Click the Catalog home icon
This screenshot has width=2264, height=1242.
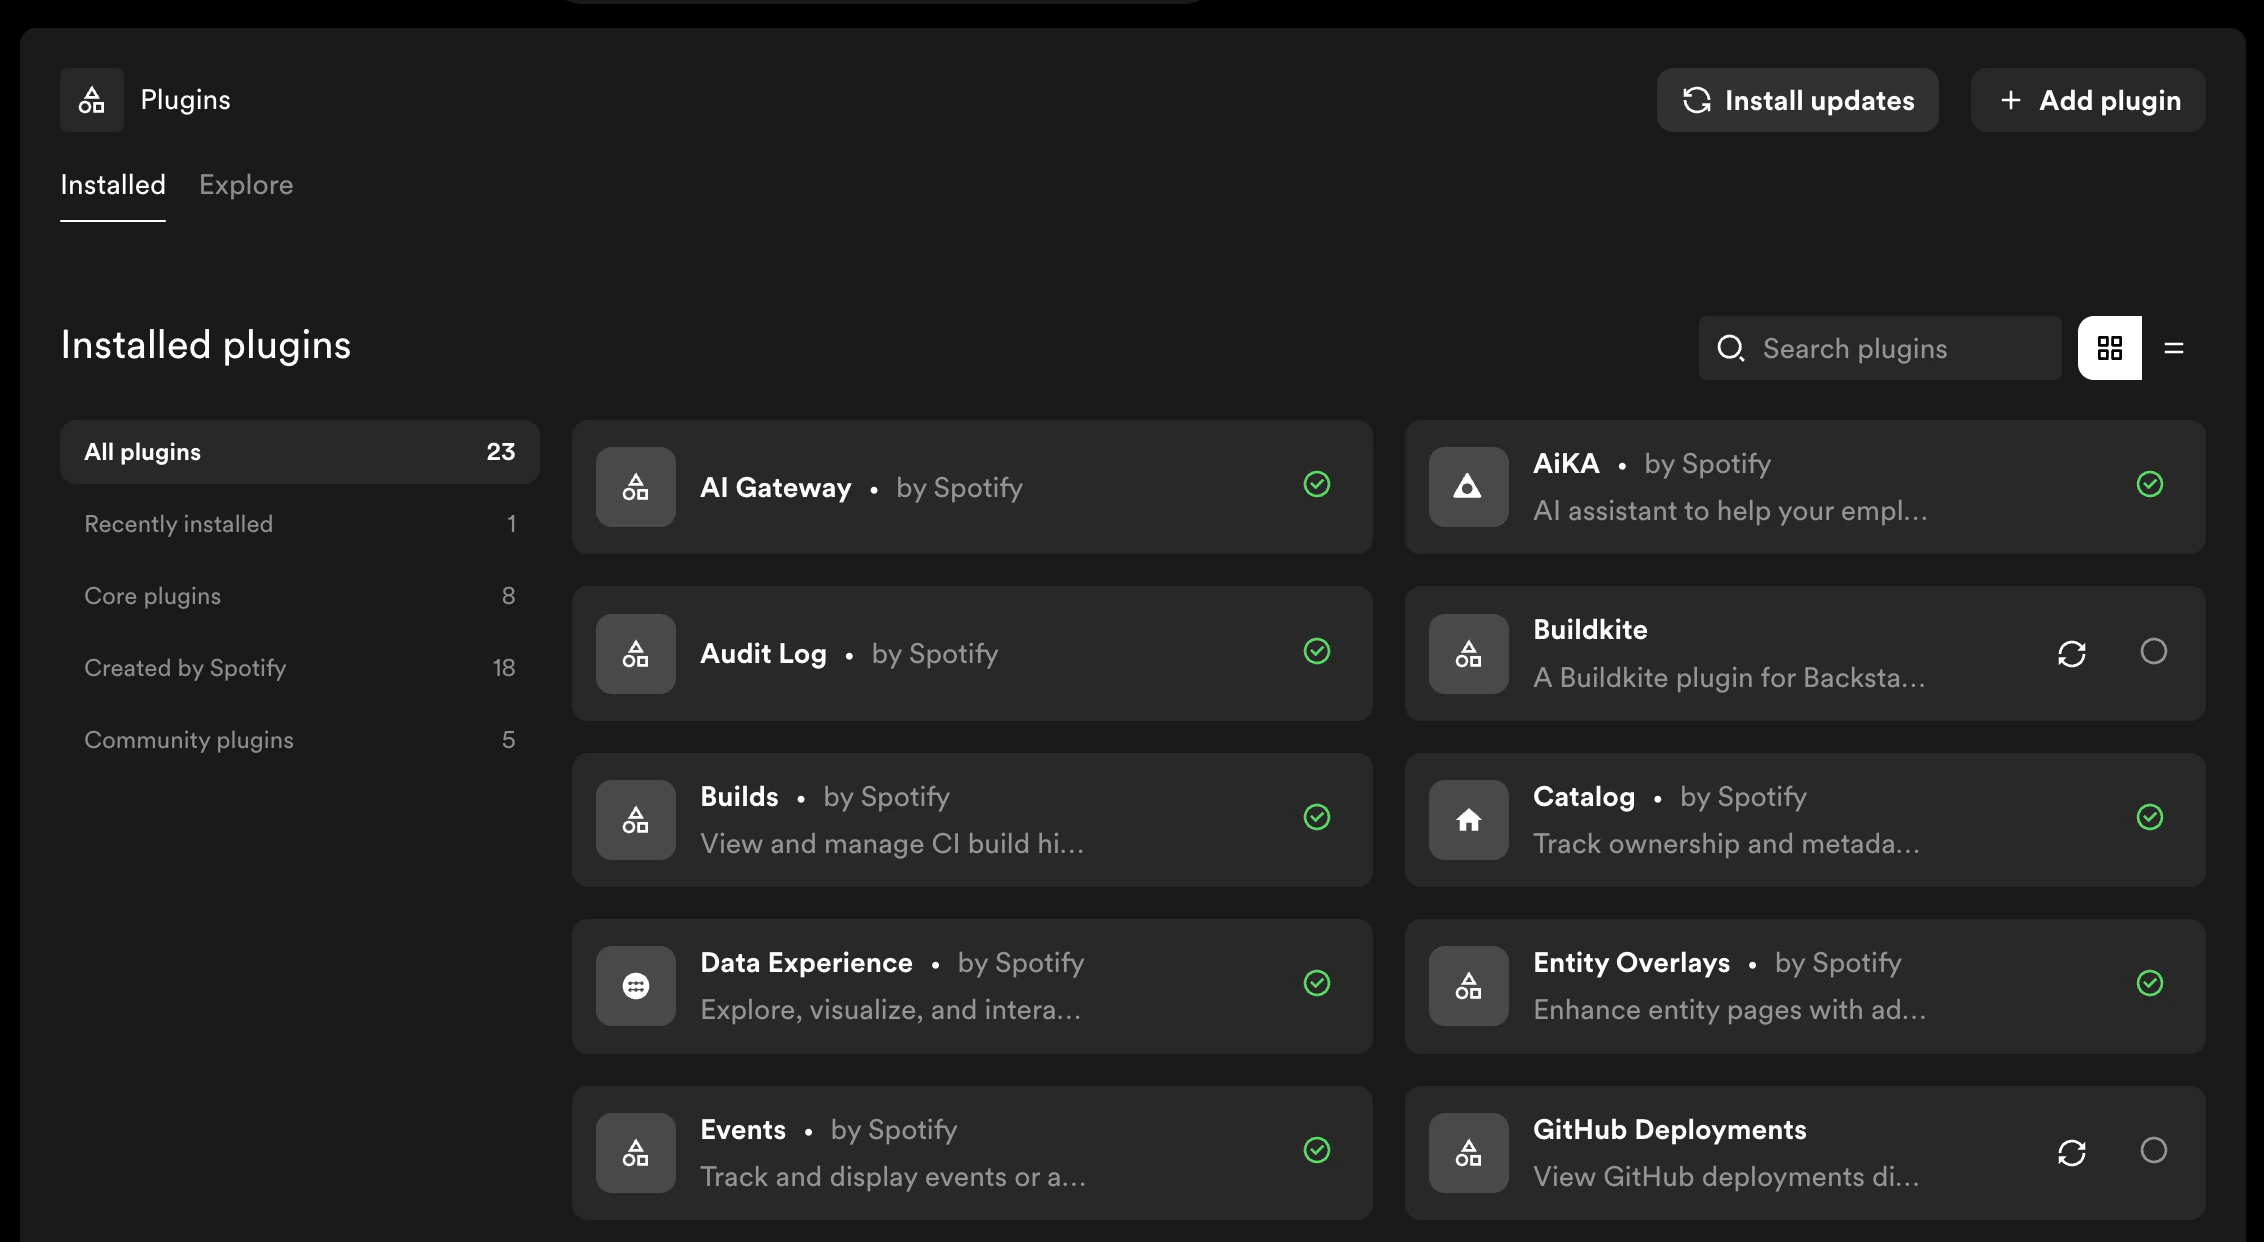tap(1469, 820)
